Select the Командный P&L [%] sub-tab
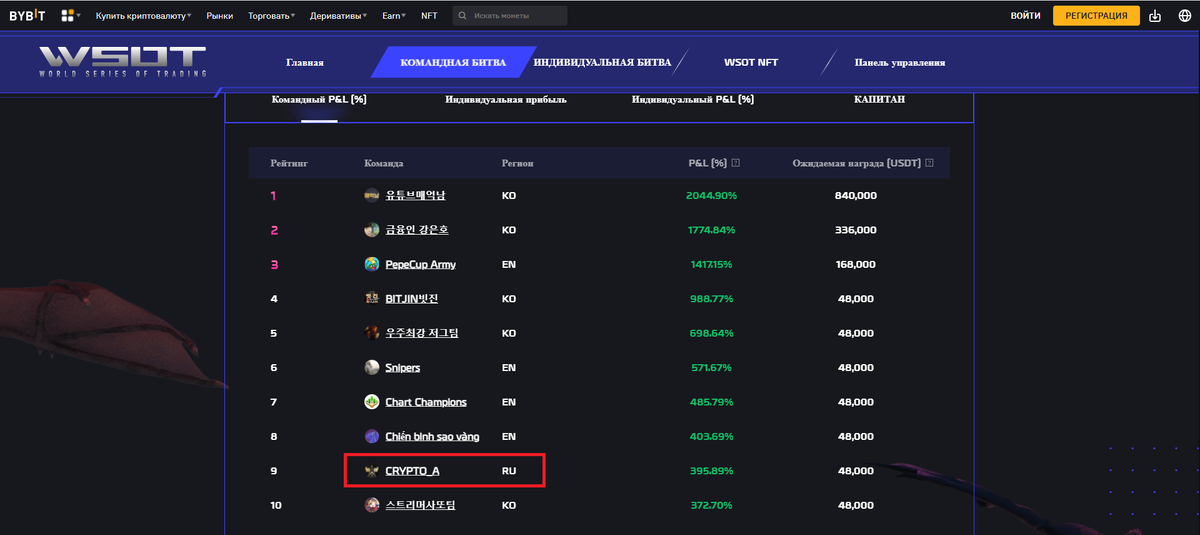Image resolution: width=1200 pixels, height=535 pixels. coord(319,99)
